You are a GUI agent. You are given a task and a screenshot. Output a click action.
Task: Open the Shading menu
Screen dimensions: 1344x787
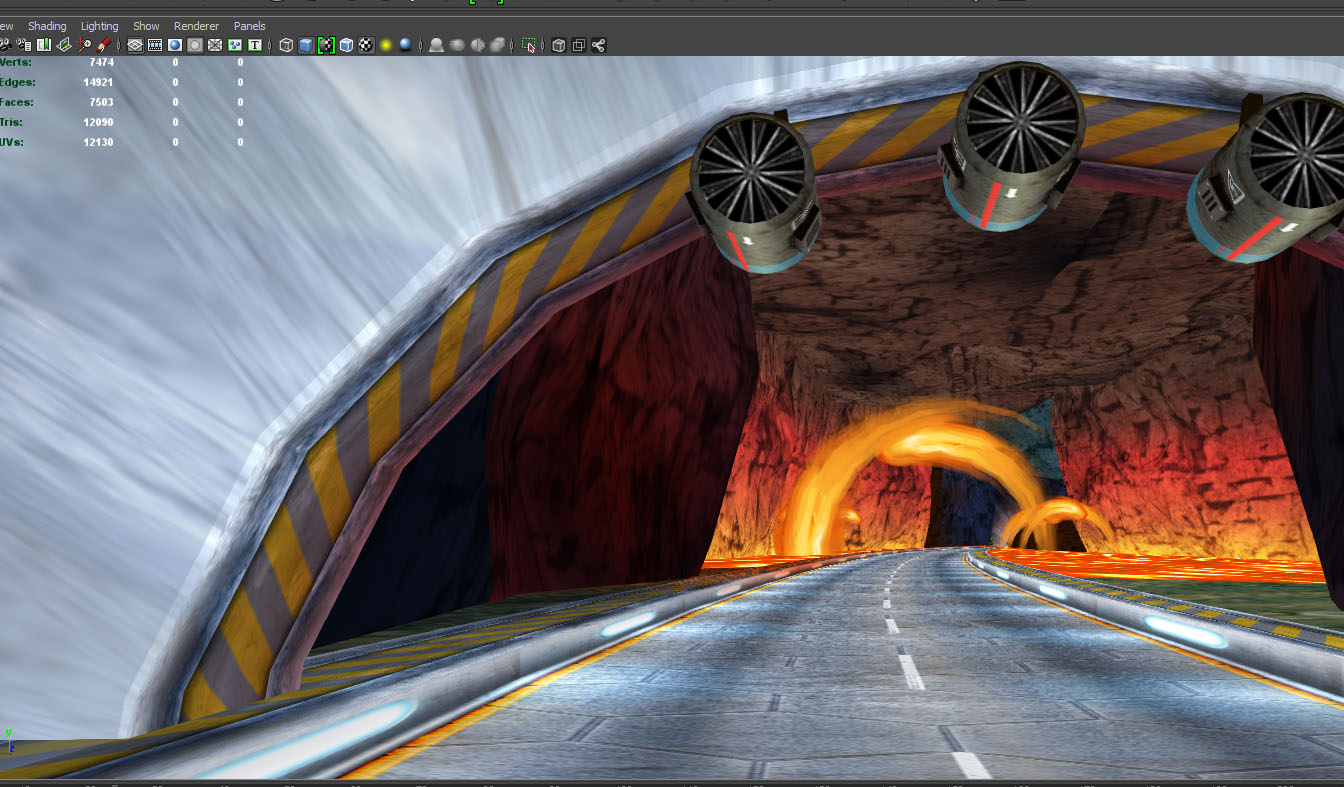pyautogui.click(x=47, y=26)
